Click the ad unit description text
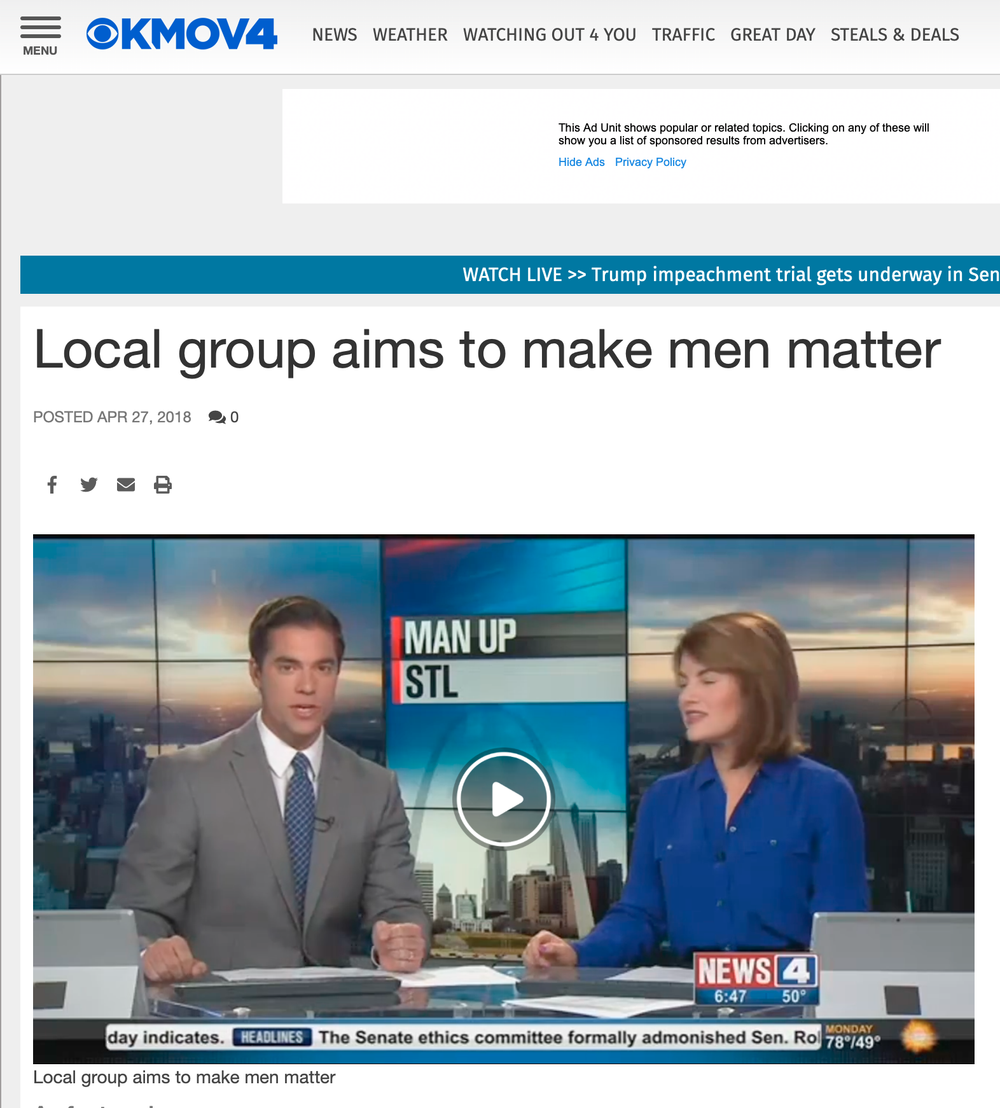The height and width of the screenshot is (1108, 1000). coord(743,134)
